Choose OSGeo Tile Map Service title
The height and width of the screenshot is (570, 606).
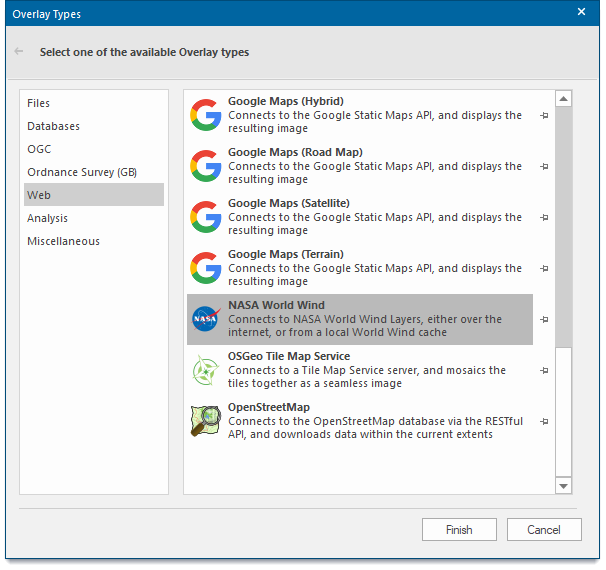(x=289, y=356)
